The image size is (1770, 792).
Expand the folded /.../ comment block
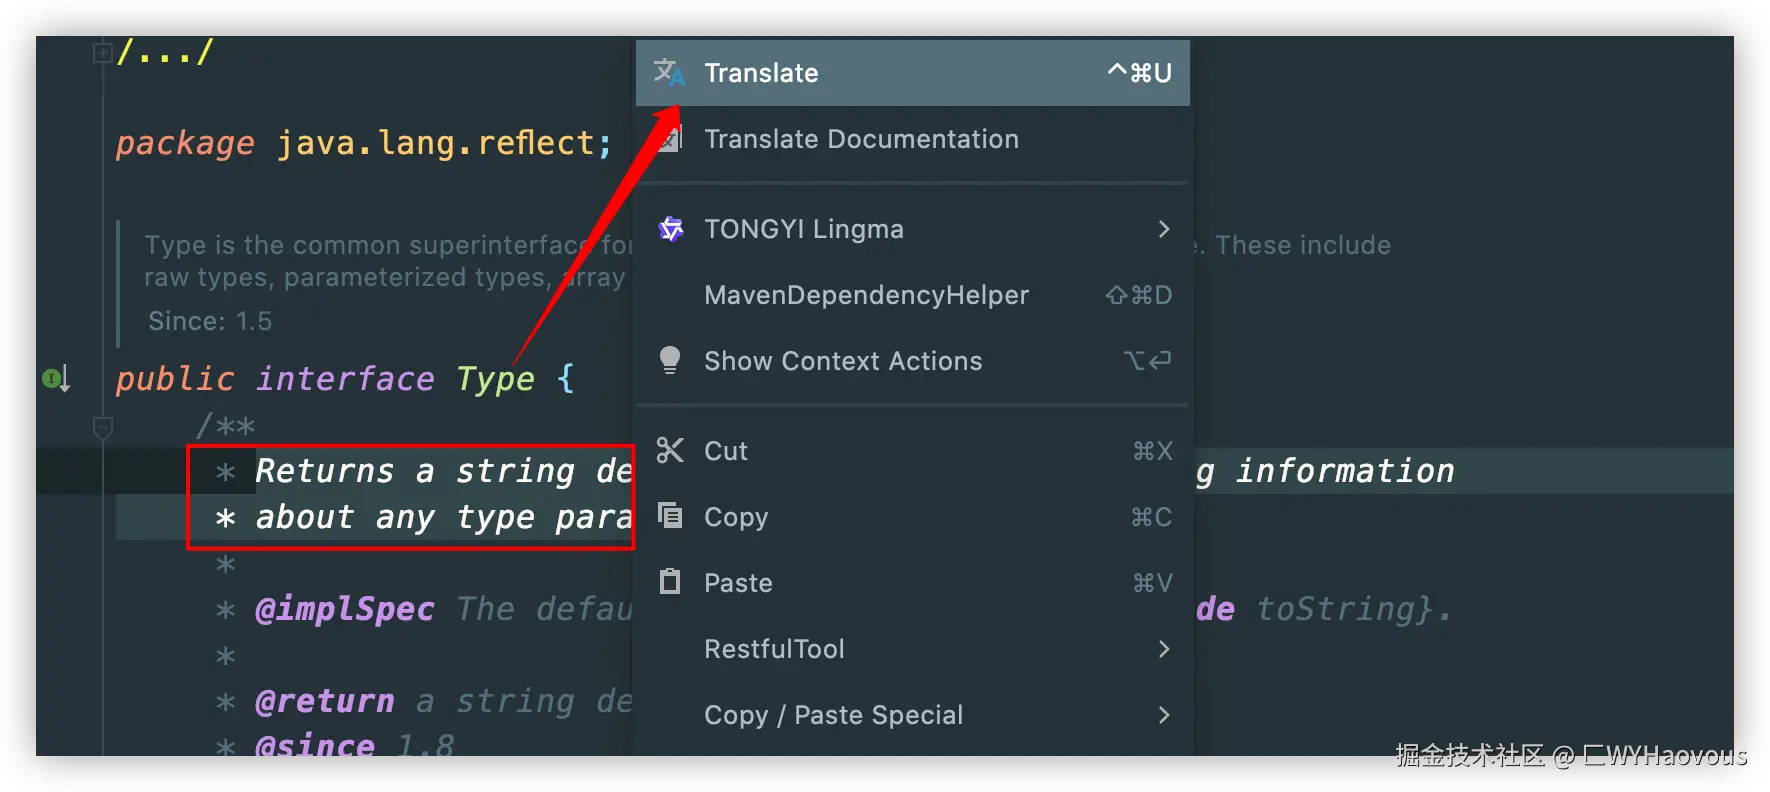101,52
